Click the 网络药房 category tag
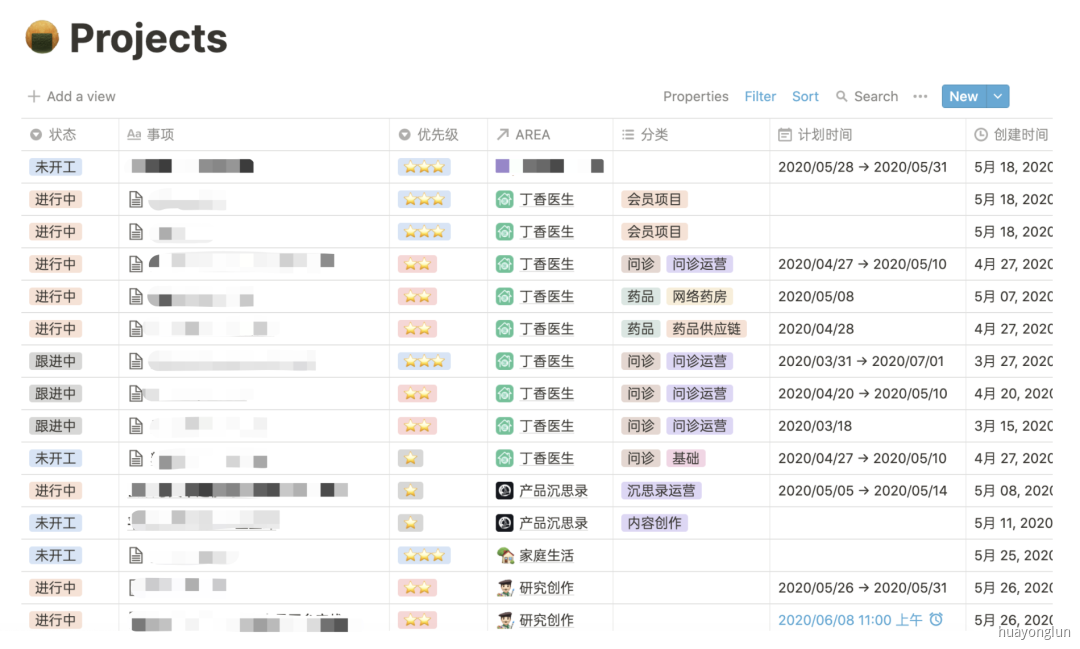Viewport: 1080px width, 649px height. click(x=699, y=297)
